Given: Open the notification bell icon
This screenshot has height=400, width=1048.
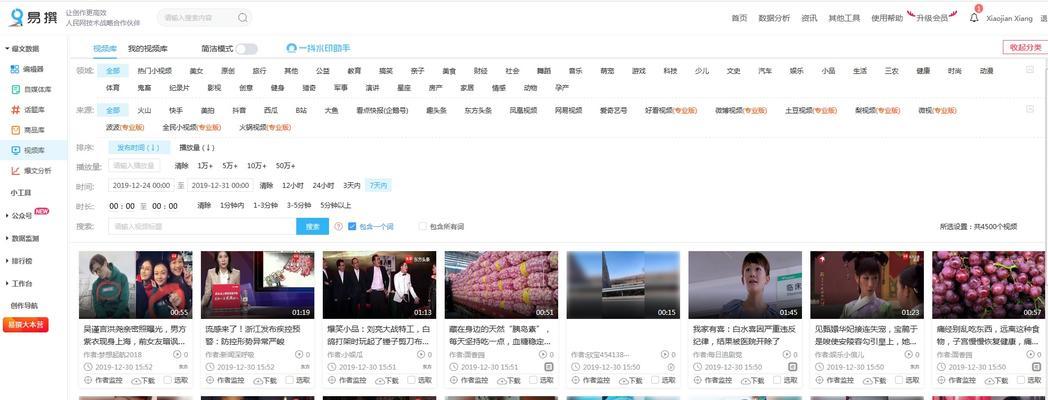Looking at the screenshot, I should point(974,18).
